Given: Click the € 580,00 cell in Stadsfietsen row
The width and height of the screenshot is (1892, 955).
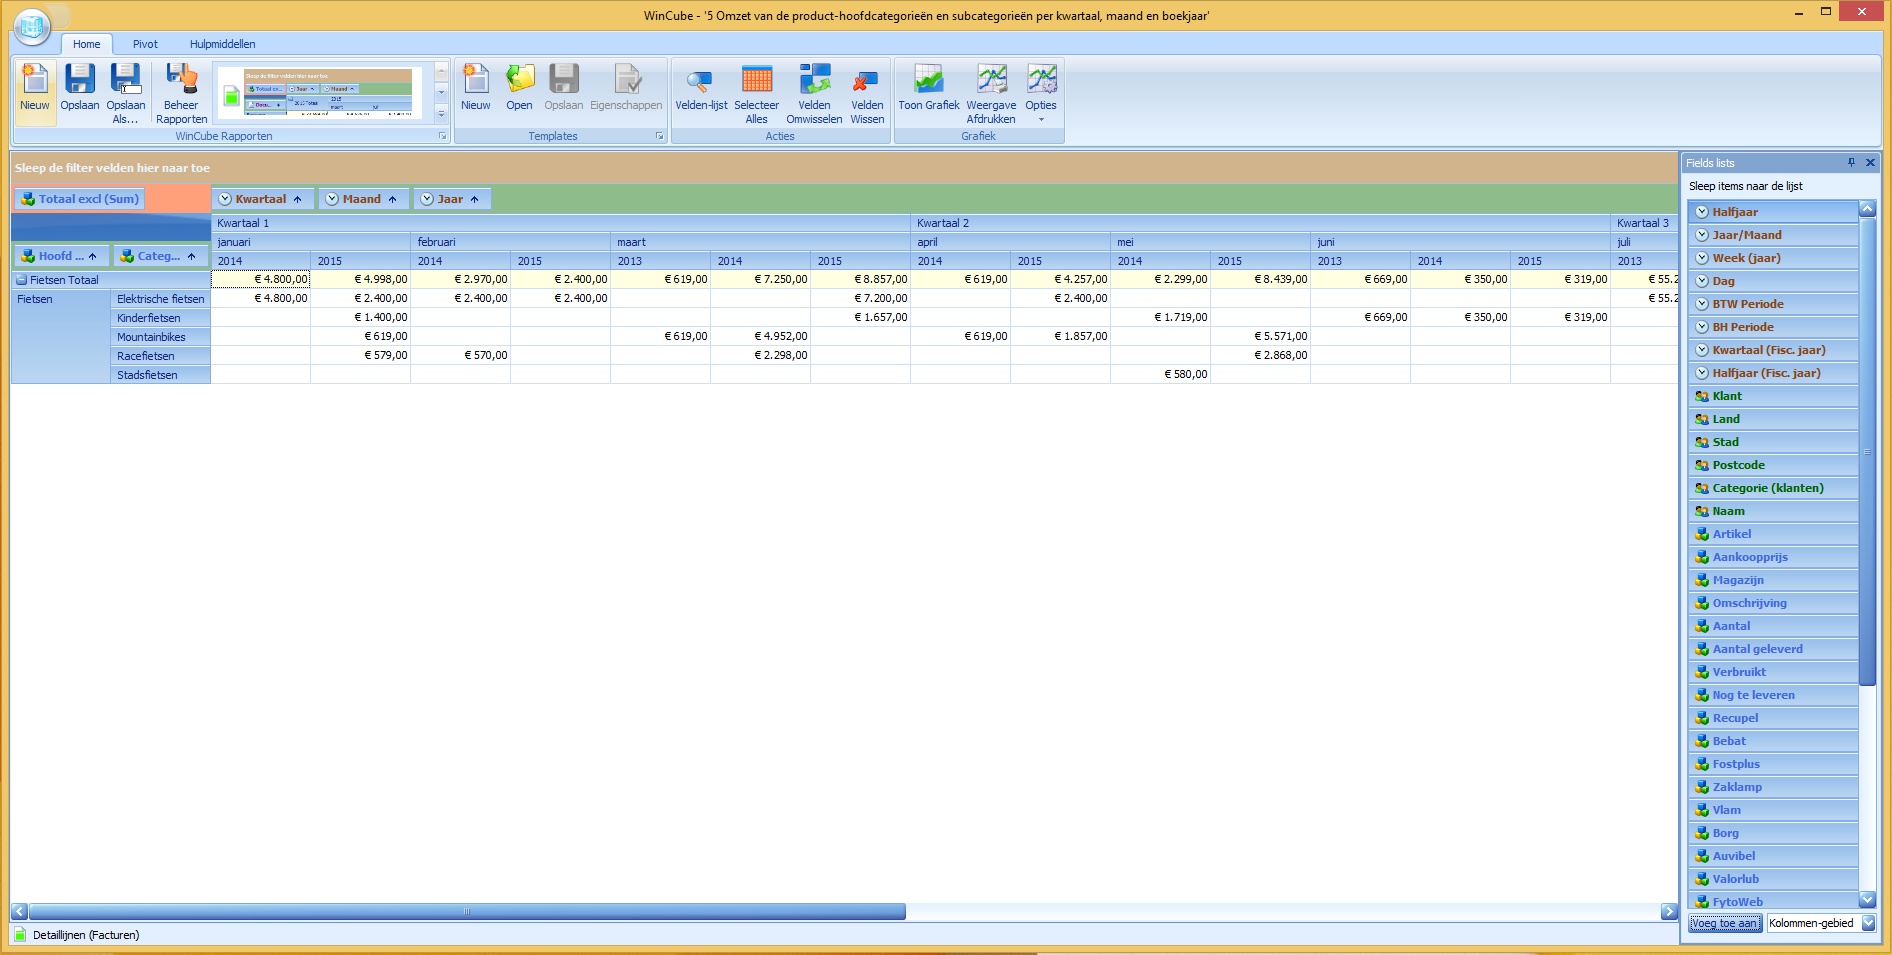Looking at the screenshot, I should 1160,374.
